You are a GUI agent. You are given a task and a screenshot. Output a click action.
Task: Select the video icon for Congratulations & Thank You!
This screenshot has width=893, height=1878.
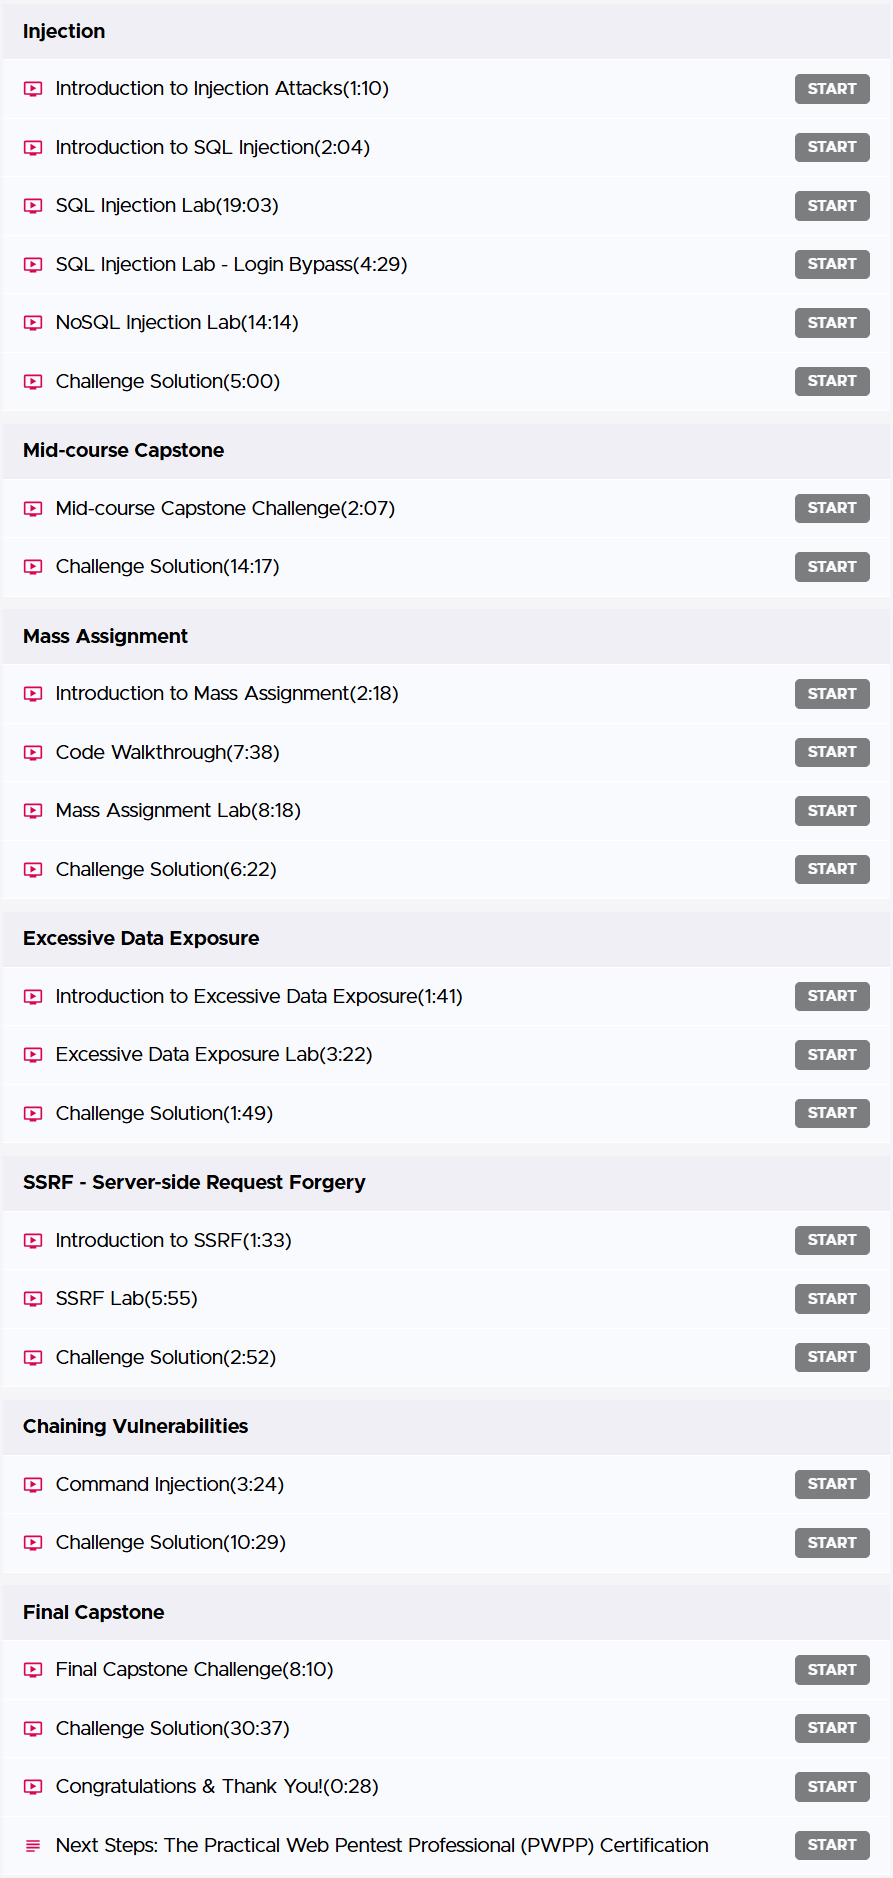33,1787
